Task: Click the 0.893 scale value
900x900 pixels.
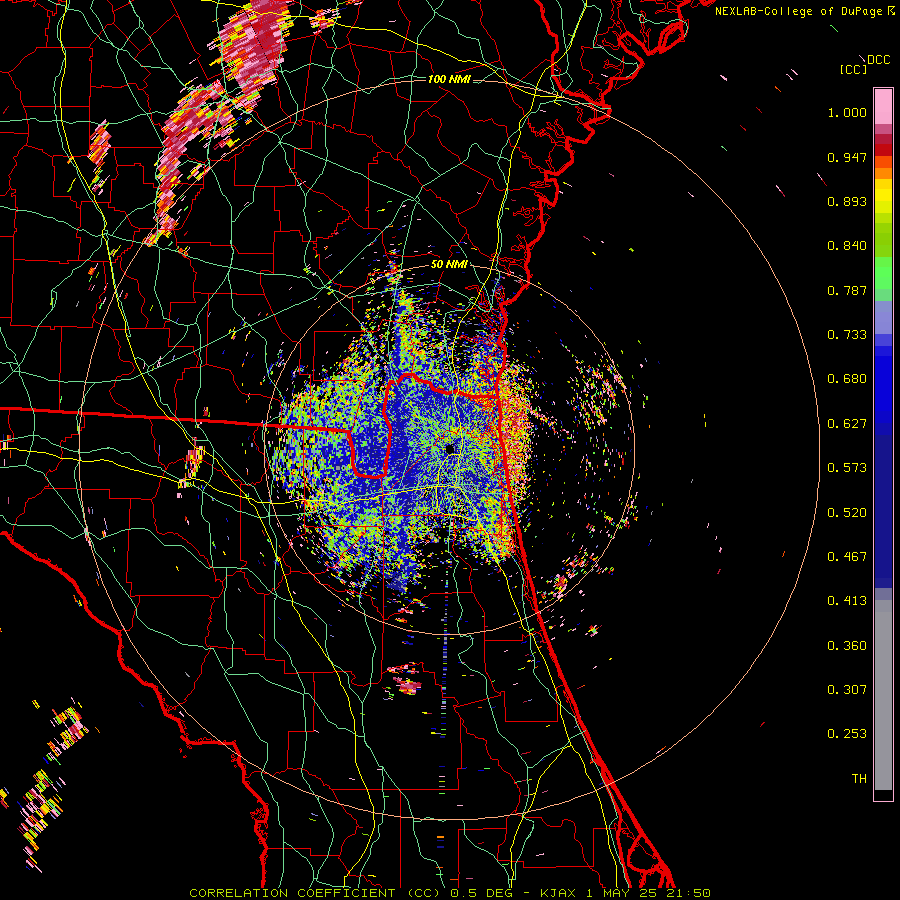Action: tap(847, 201)
